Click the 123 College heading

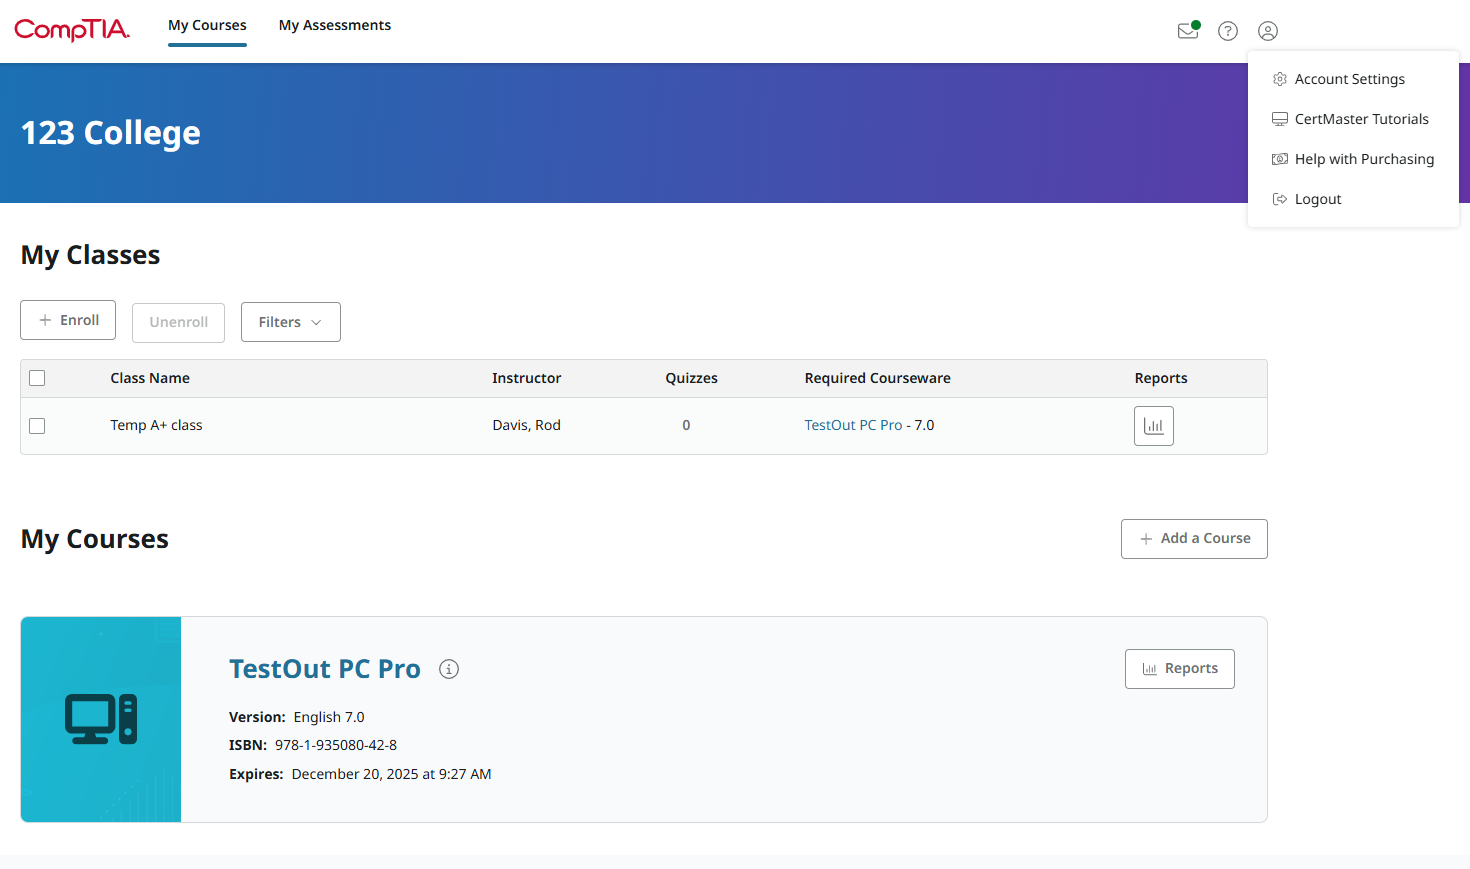(111, 133)
